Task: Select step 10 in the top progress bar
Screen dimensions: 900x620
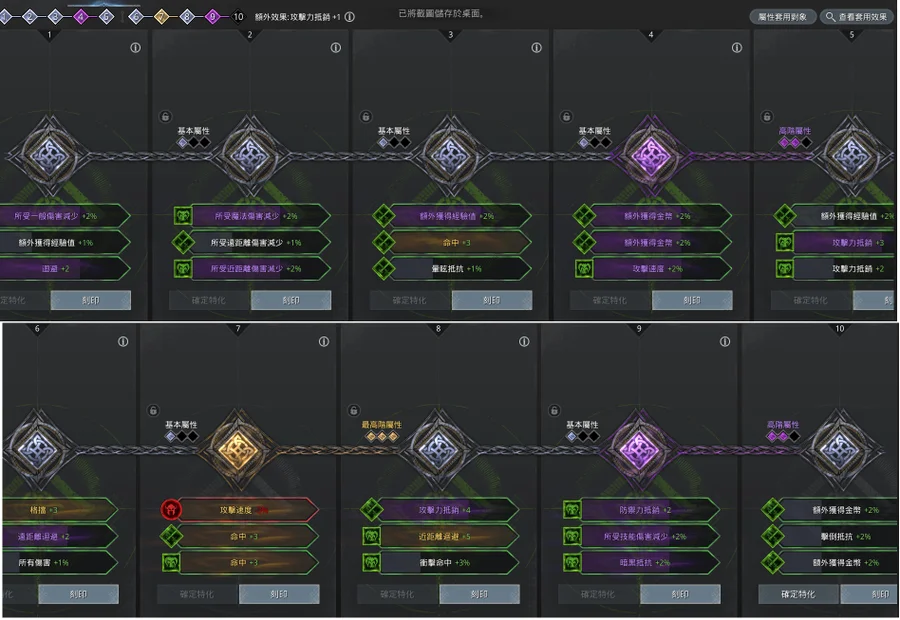Action: (x=238, y=17)
